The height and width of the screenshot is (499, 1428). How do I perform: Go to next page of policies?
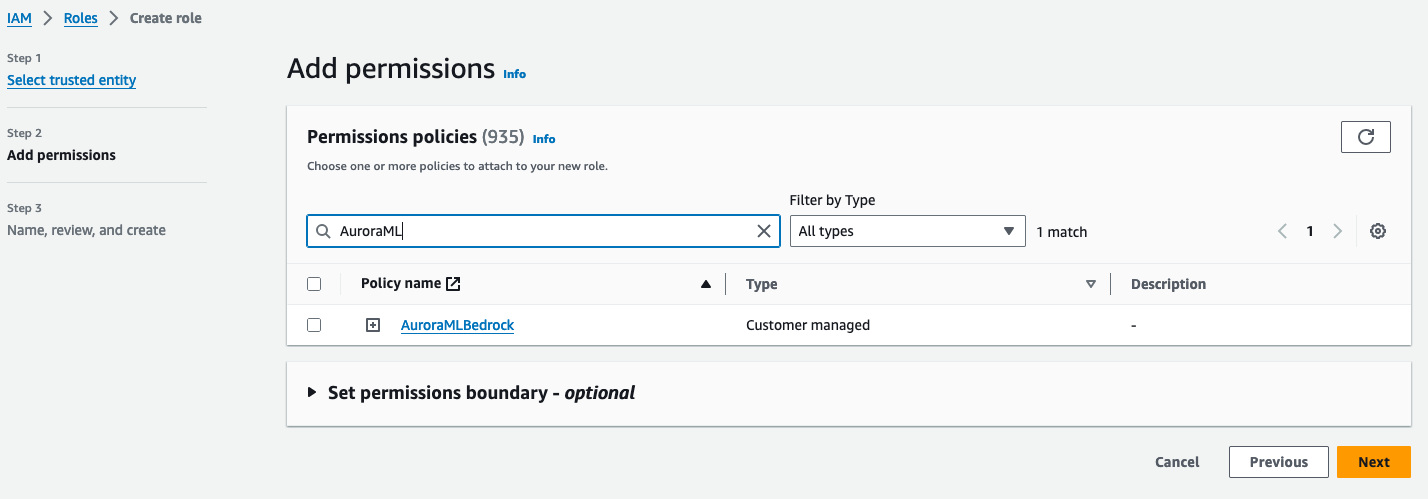[x=1337, y=231]
